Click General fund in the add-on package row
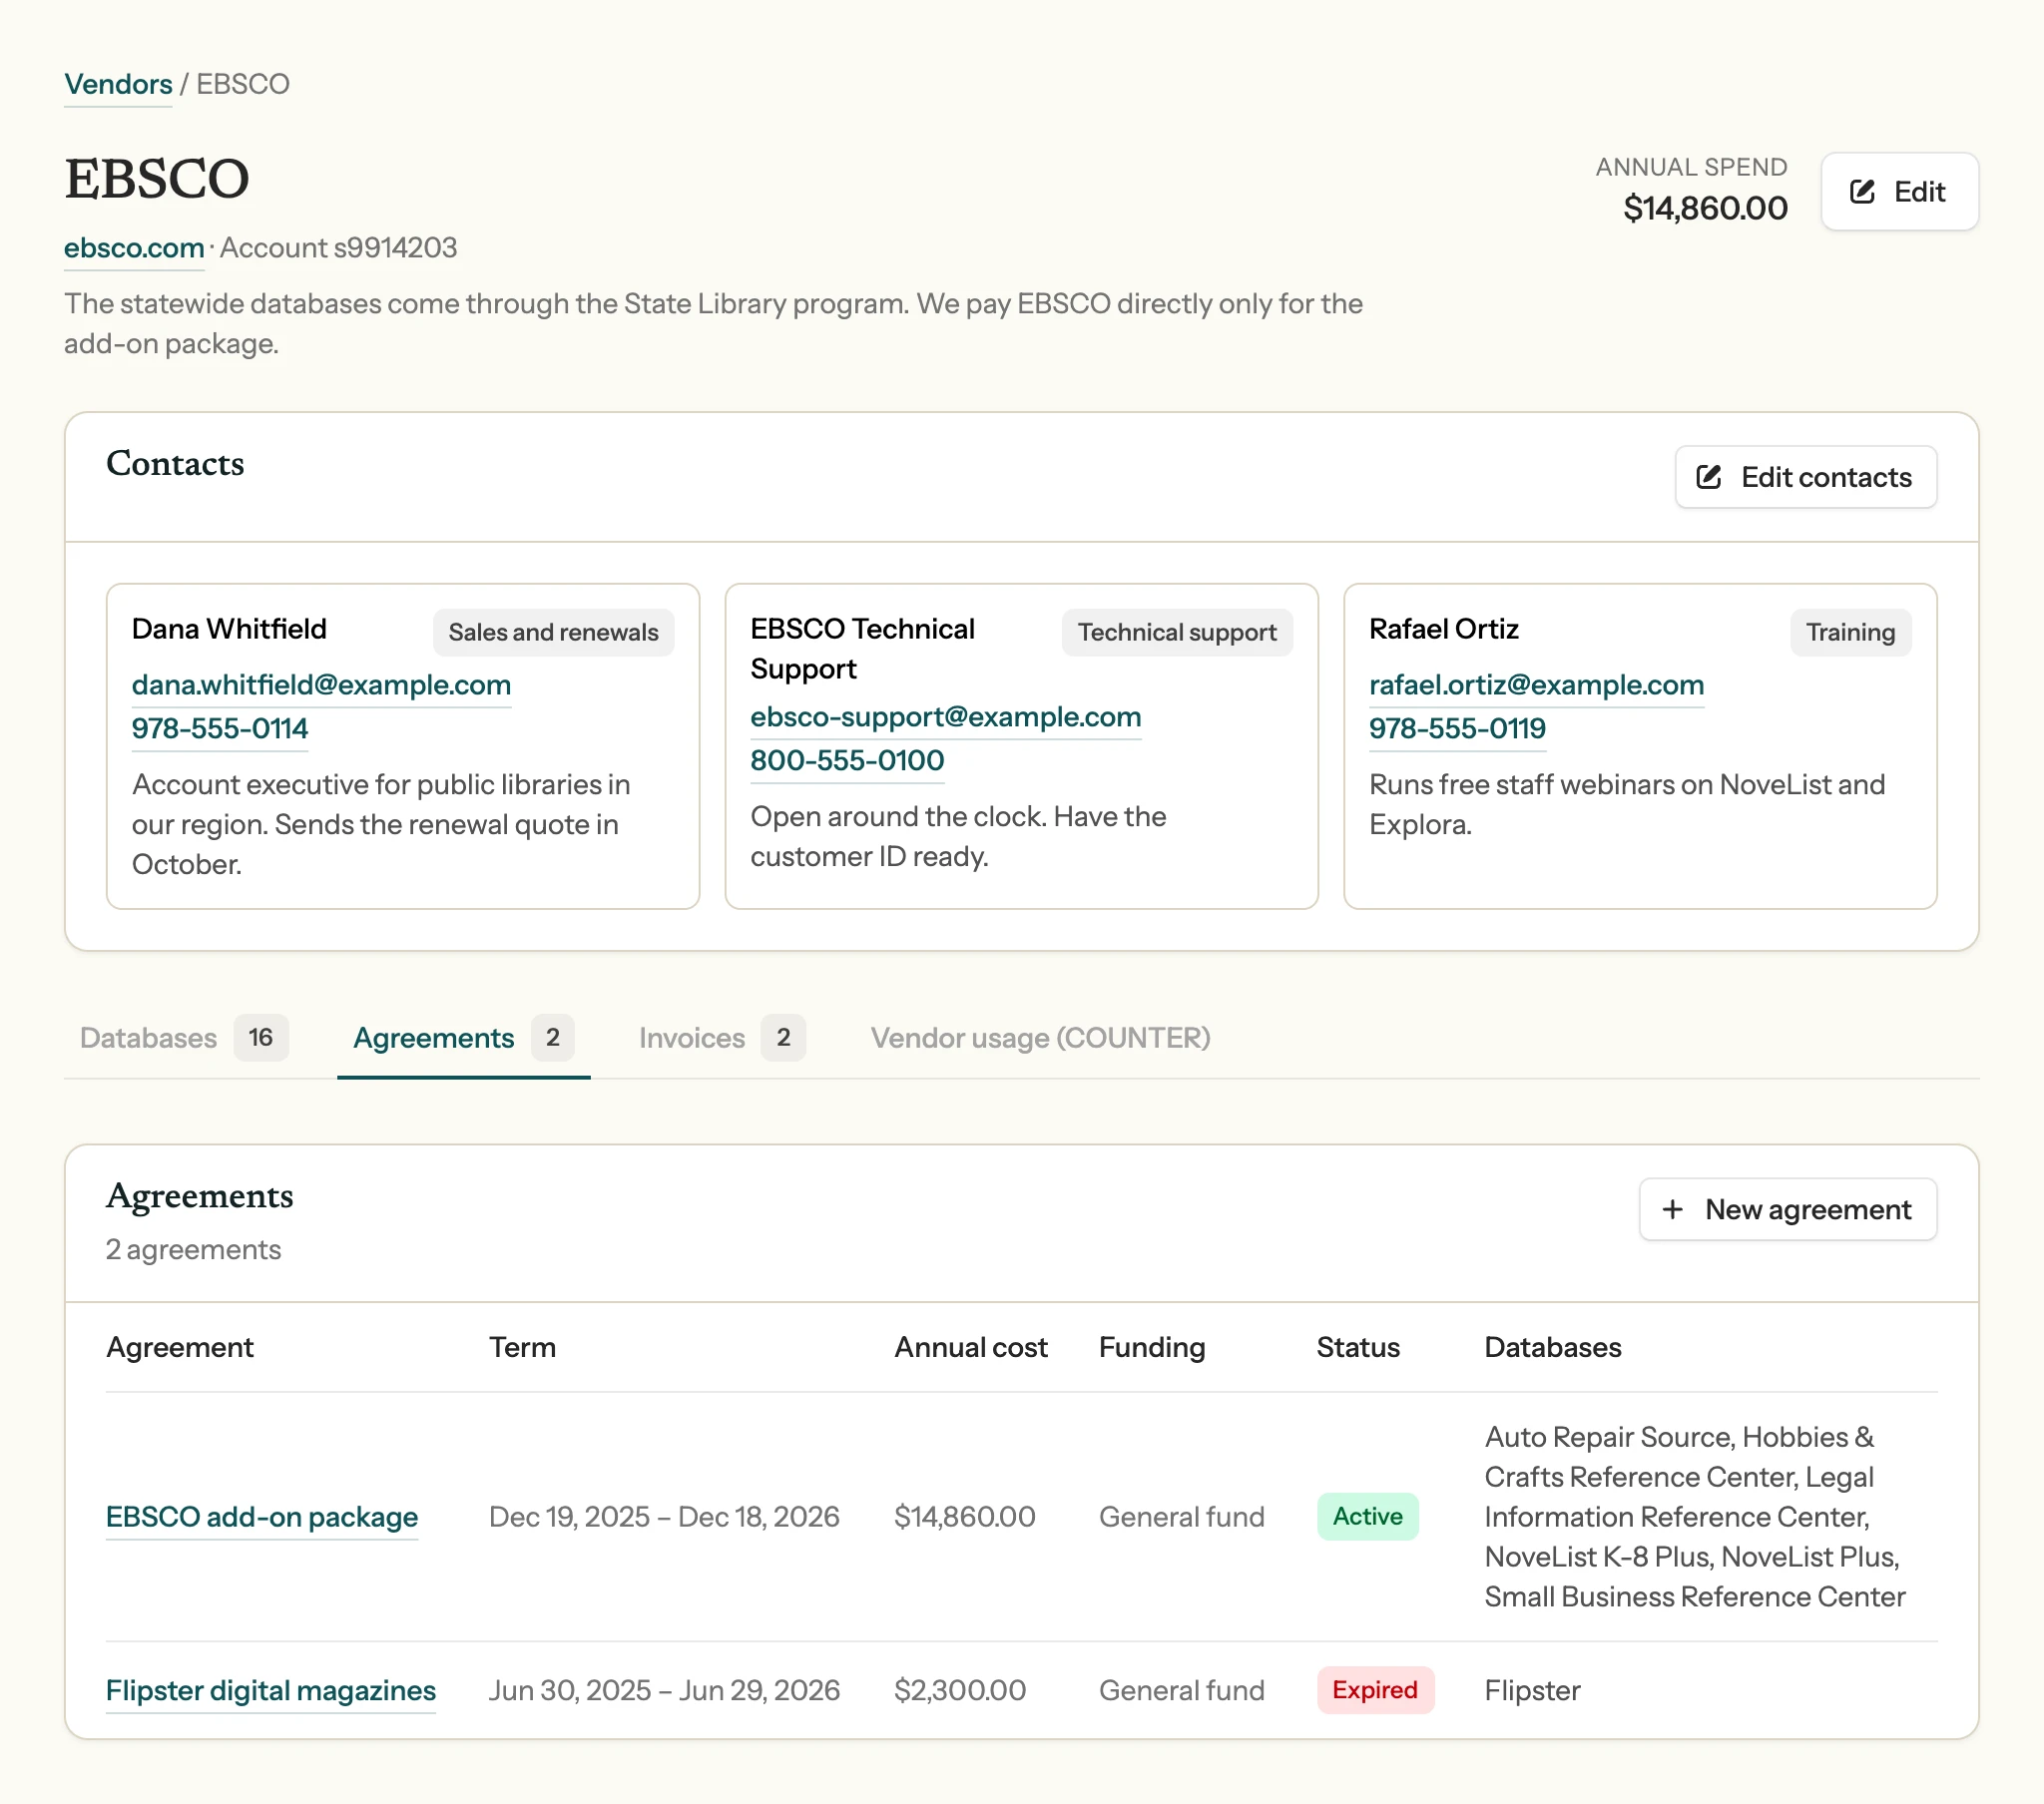This screenshot has width=2044, height=1804. (1181, 1517)
